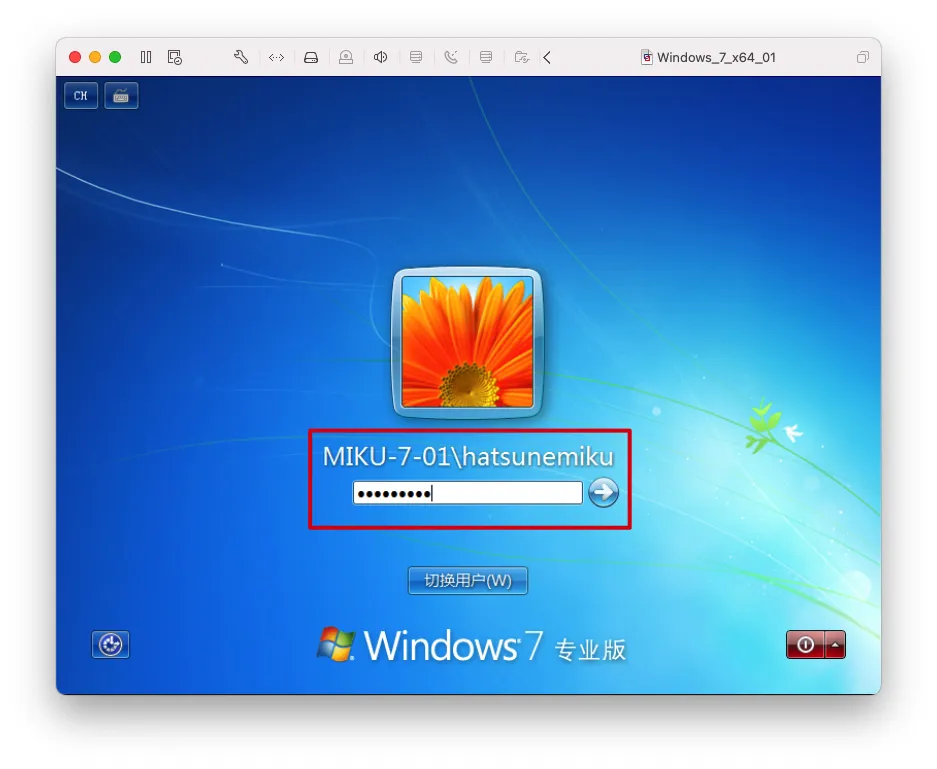Collapse toolbar devices with the chevron
937x769 pixels.
[x=547, y=57]
